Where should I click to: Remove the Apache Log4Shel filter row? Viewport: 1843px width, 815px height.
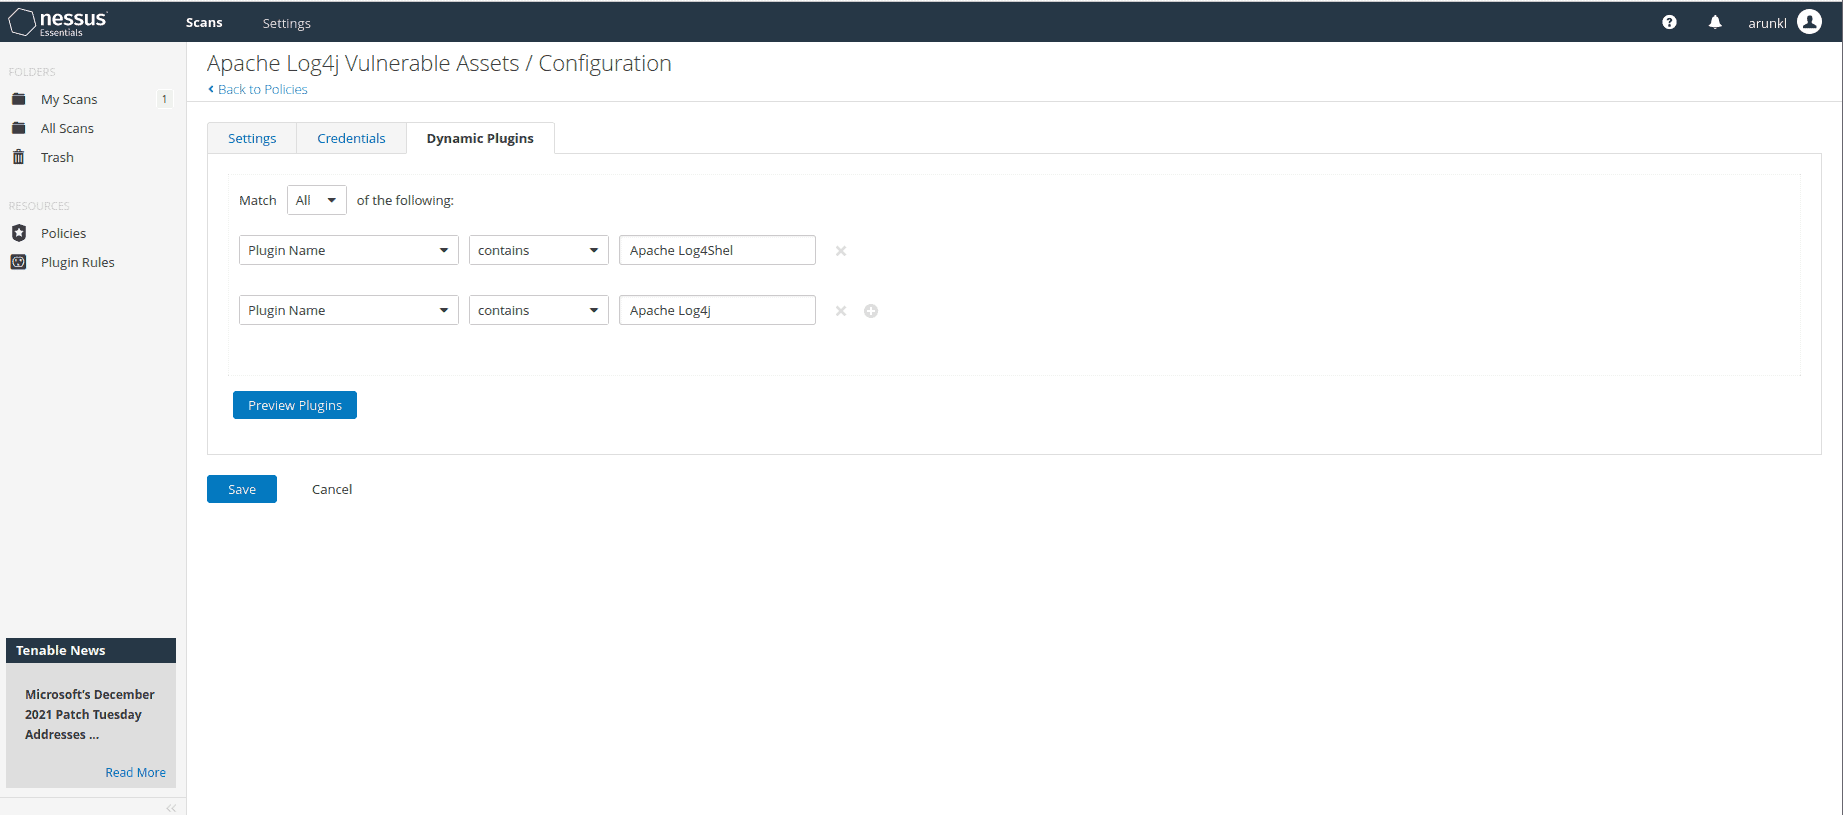841,251
